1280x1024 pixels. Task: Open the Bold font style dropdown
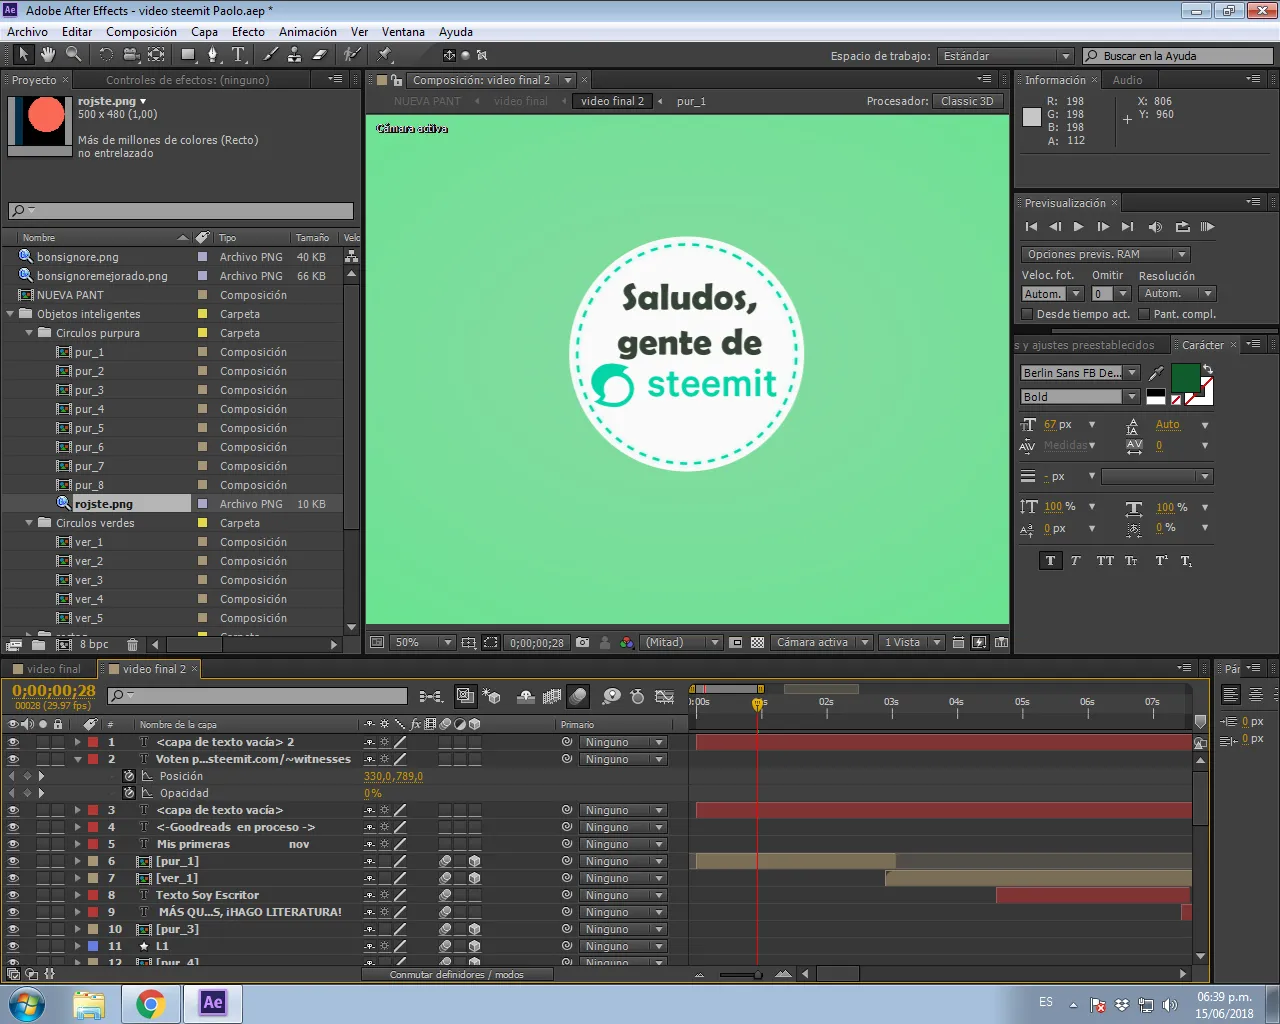1080,397
